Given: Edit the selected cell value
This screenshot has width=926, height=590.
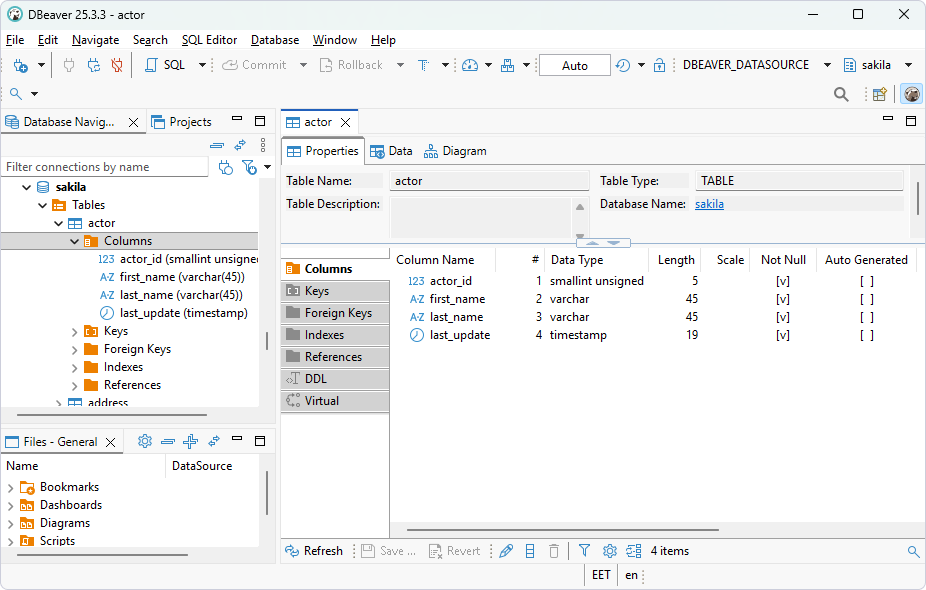Looking at the screenshot, I should pyautogui.click(x=505, y=550).
